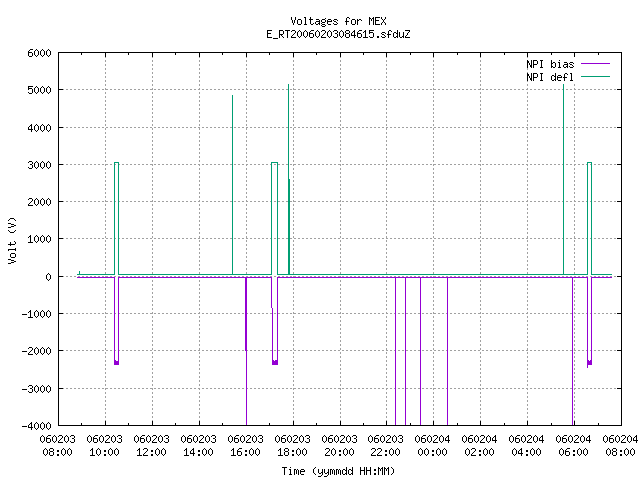This screenshot has height=480, width=640.
Task: Click the x-axis tick 060203 22:00
Action: coord(386,445)
